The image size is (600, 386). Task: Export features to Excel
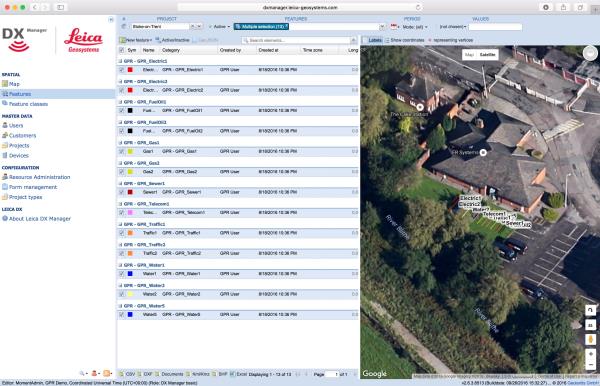pos(238,374)
